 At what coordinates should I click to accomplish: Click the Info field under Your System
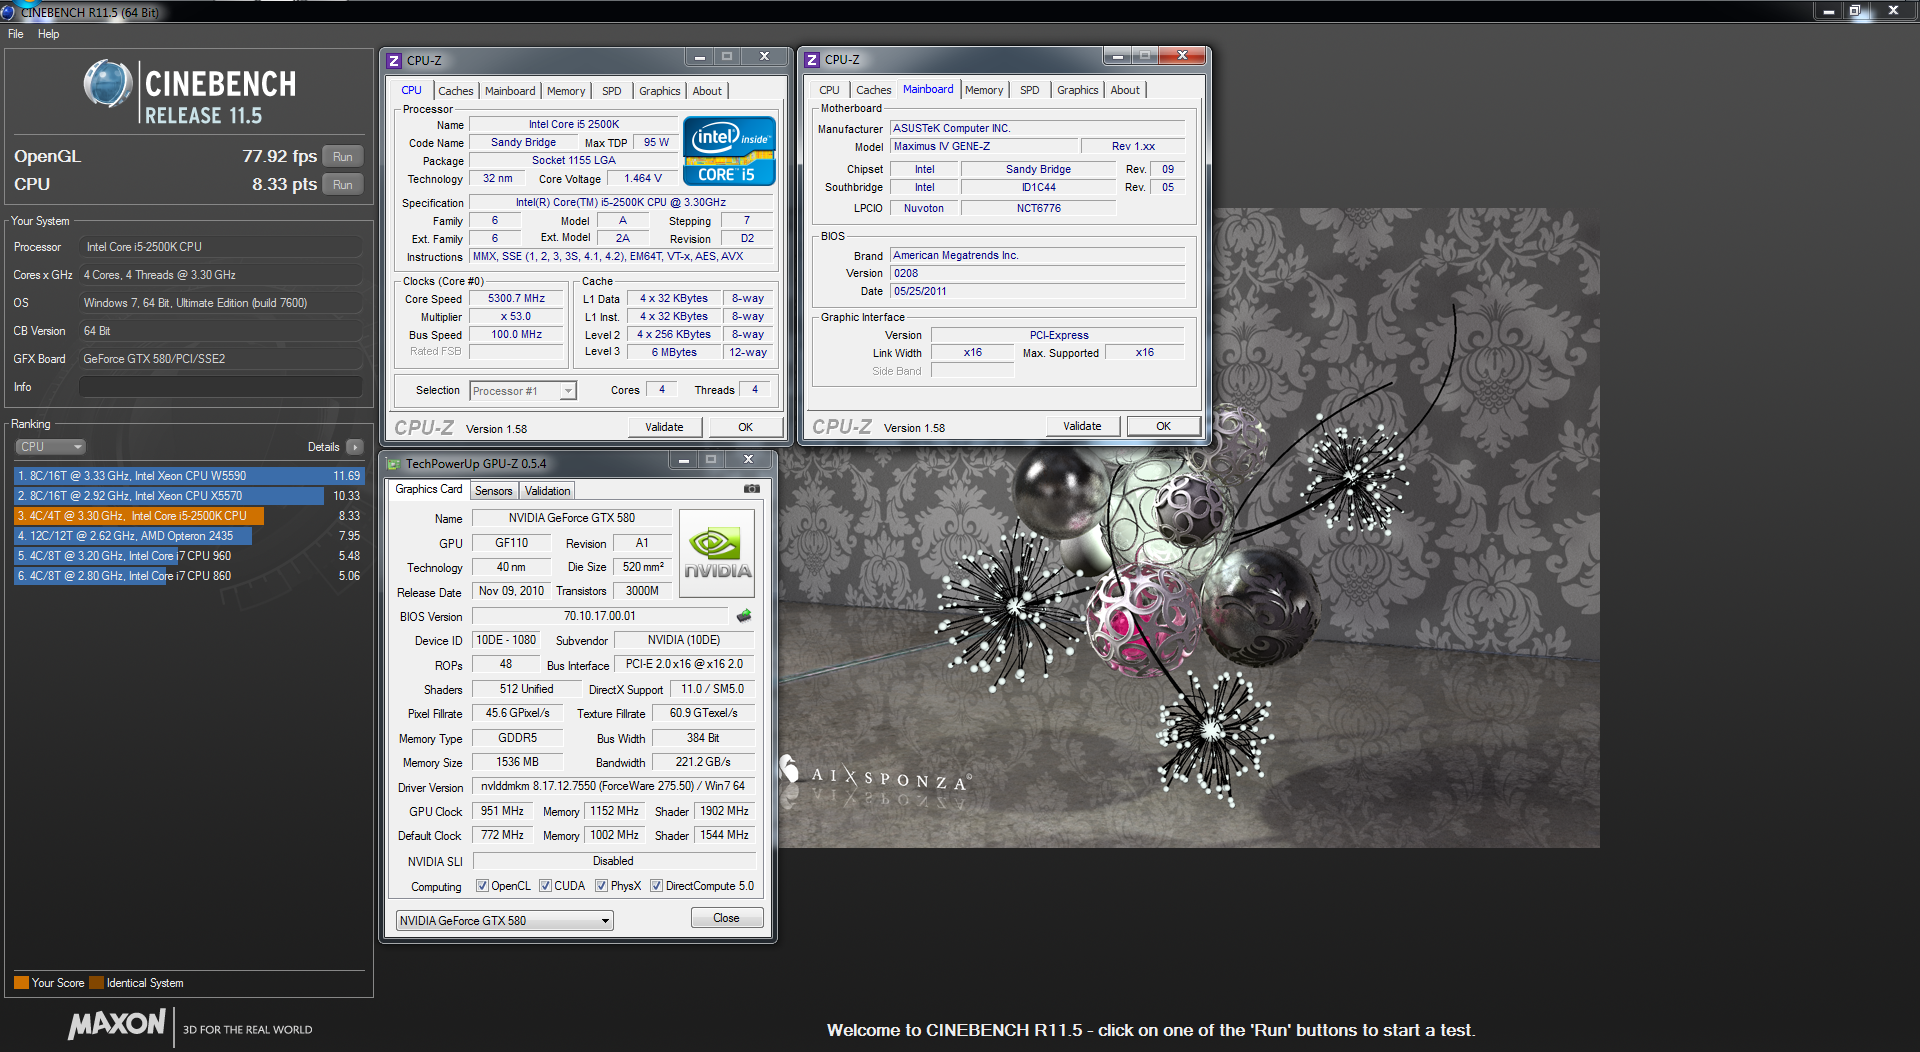[x=220, y=387]
